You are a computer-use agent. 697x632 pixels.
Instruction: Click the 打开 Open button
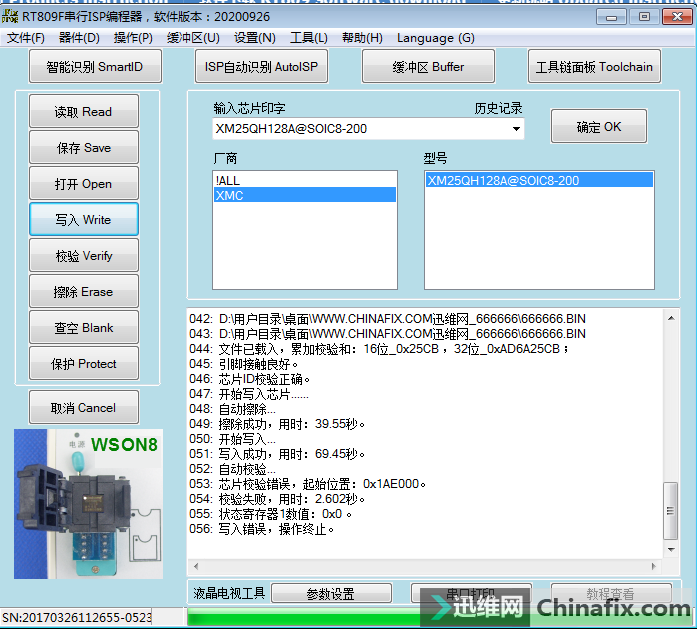pos(84,184)
